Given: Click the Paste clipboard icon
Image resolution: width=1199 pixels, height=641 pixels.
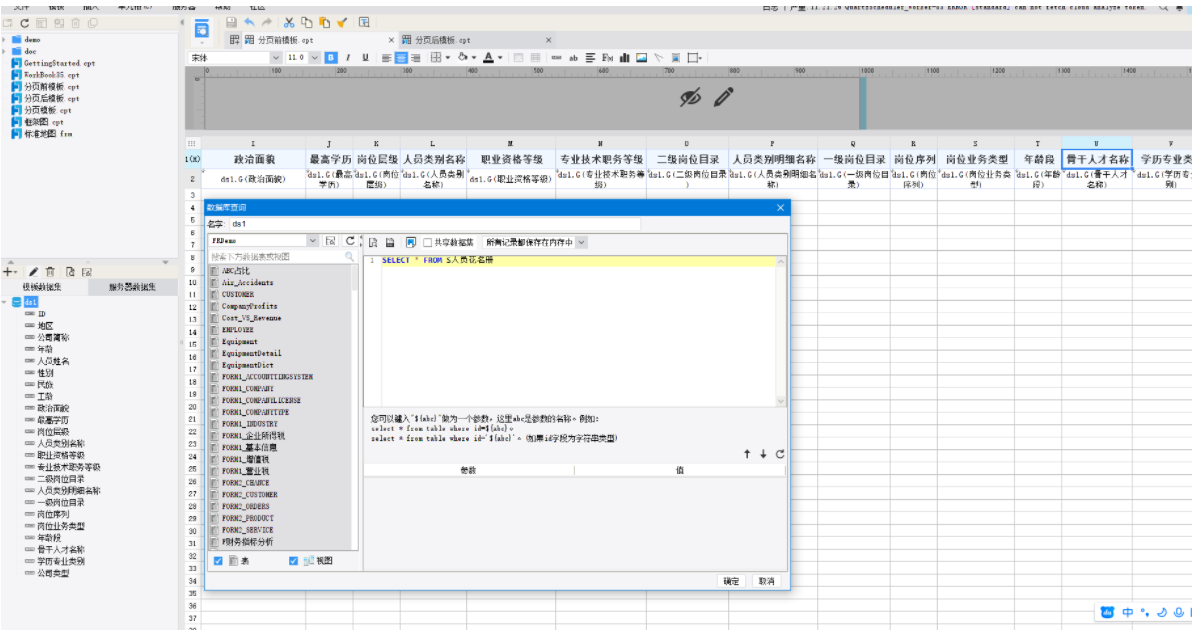Looking at the screenshot, I should (324, 23).
